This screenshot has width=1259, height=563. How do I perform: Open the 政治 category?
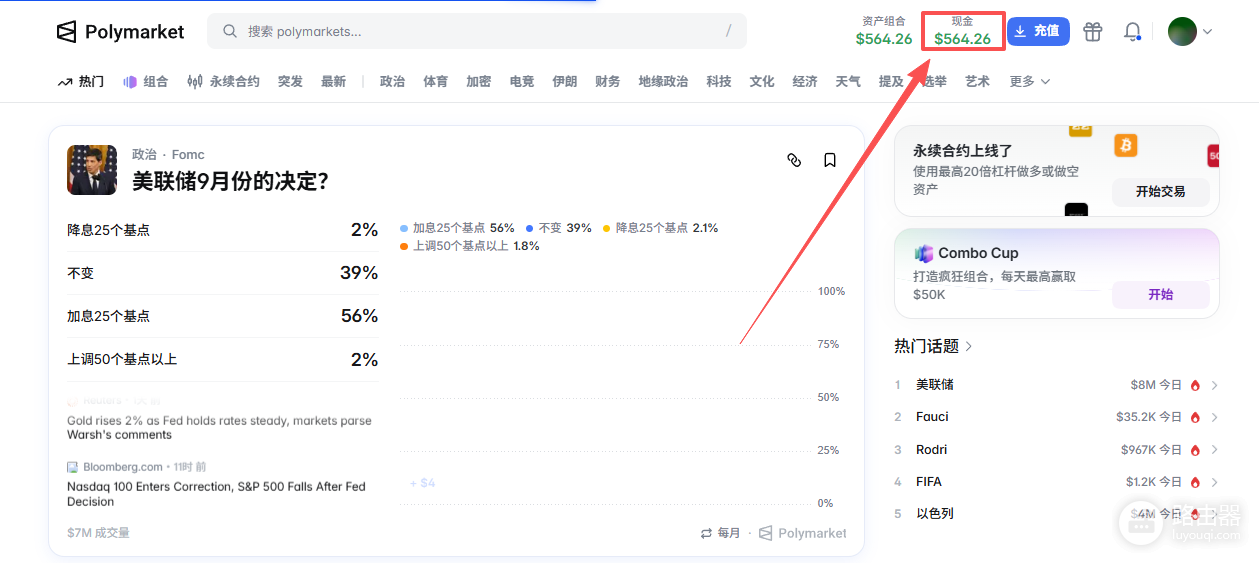tap(392, 81)
